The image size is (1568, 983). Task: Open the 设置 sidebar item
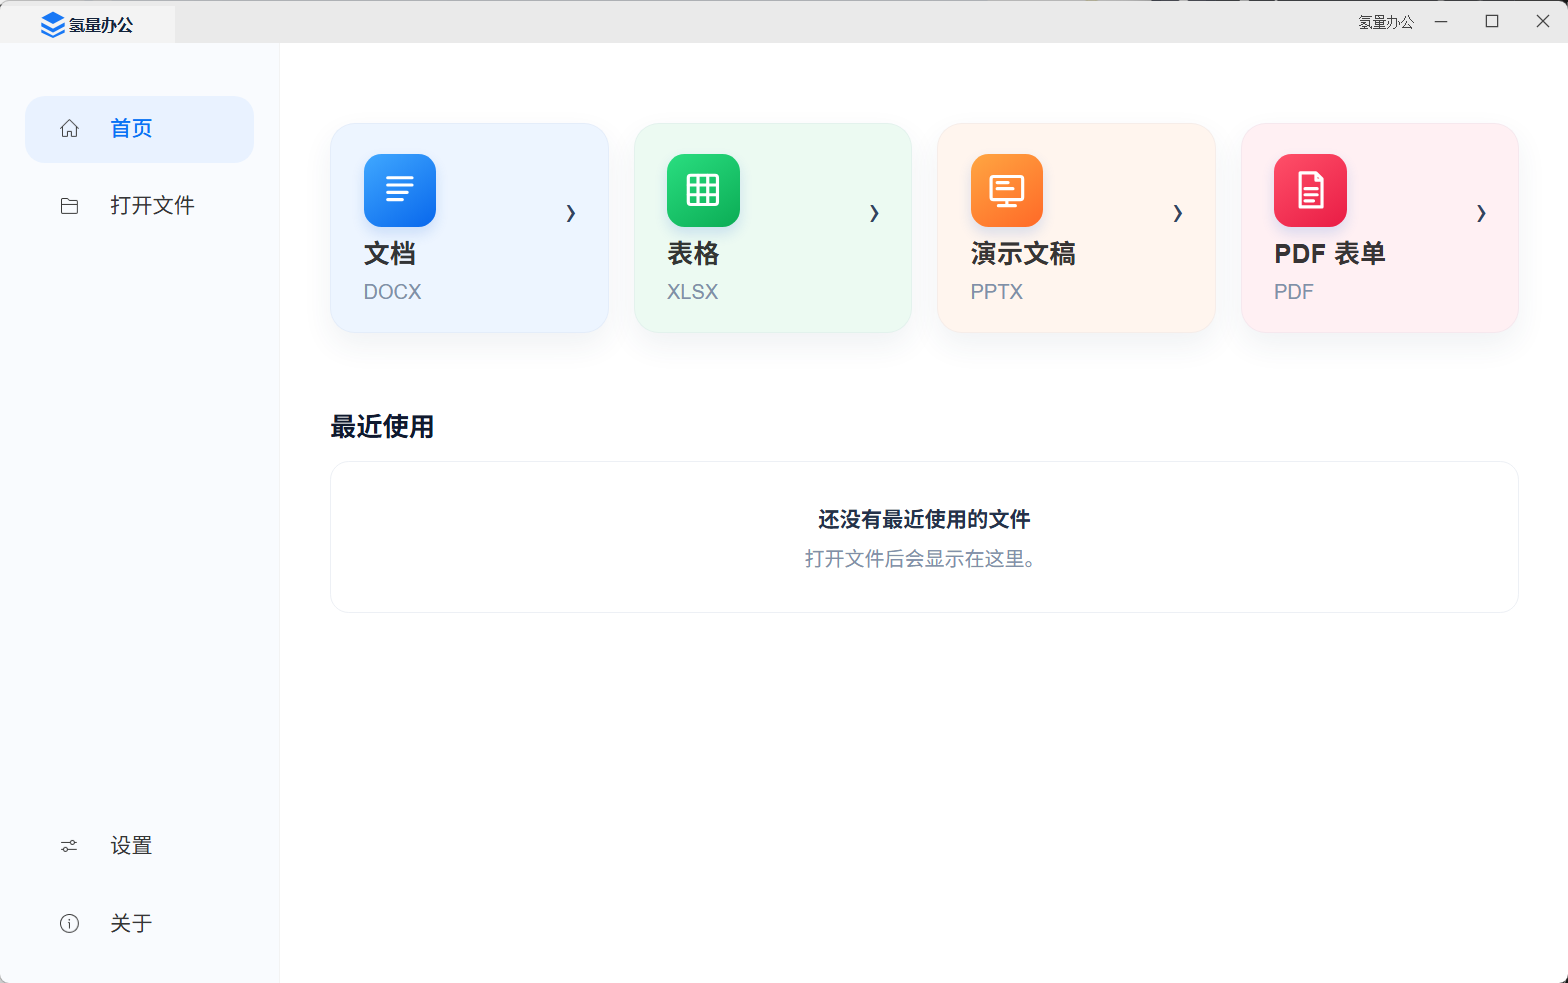coord(139,846)
